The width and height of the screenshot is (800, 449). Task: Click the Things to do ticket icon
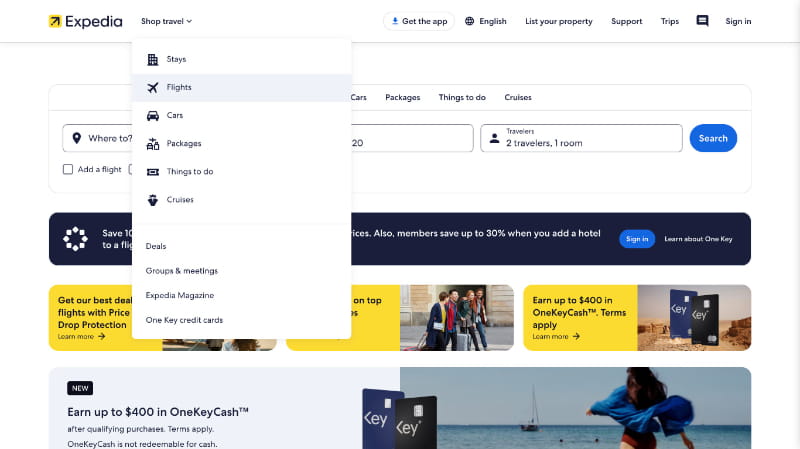153,172
